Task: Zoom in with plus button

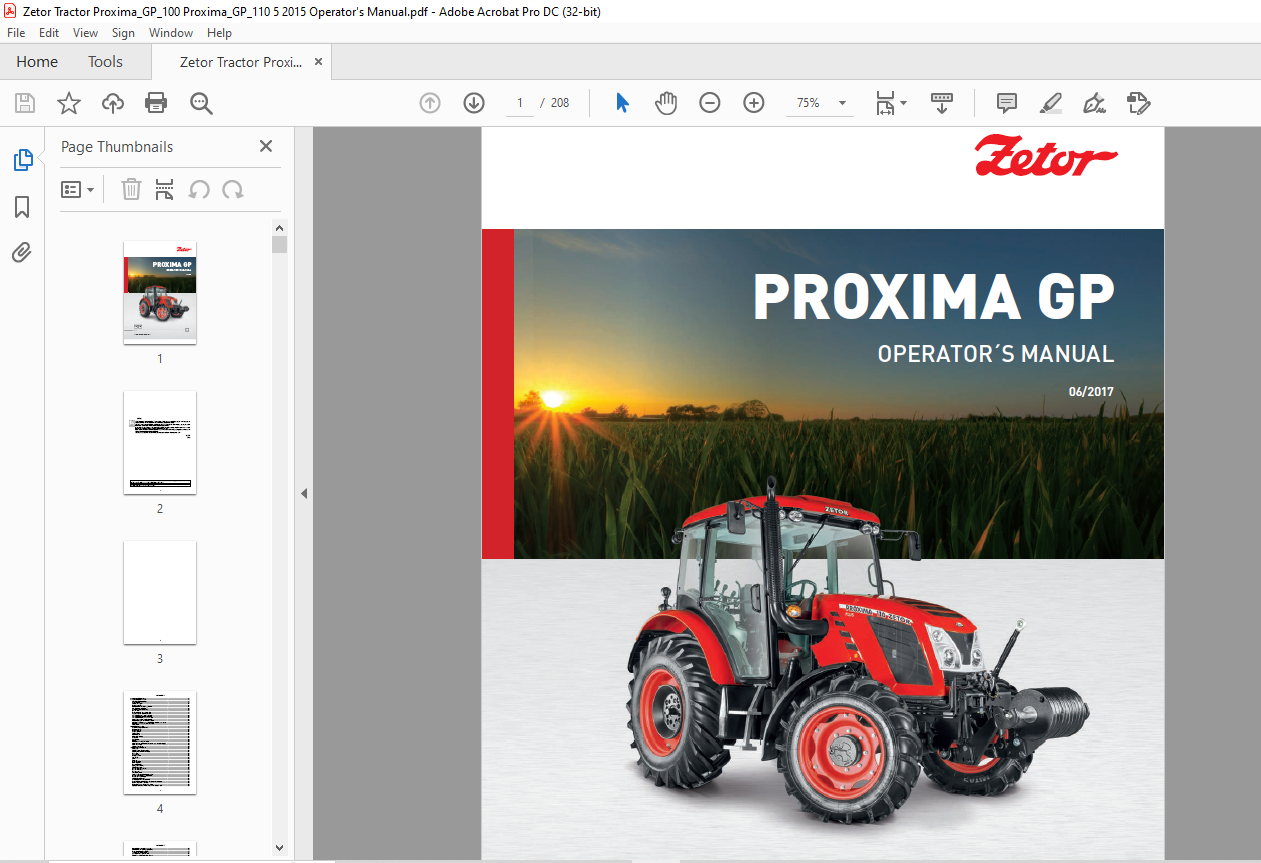Action: coord(754,103)
